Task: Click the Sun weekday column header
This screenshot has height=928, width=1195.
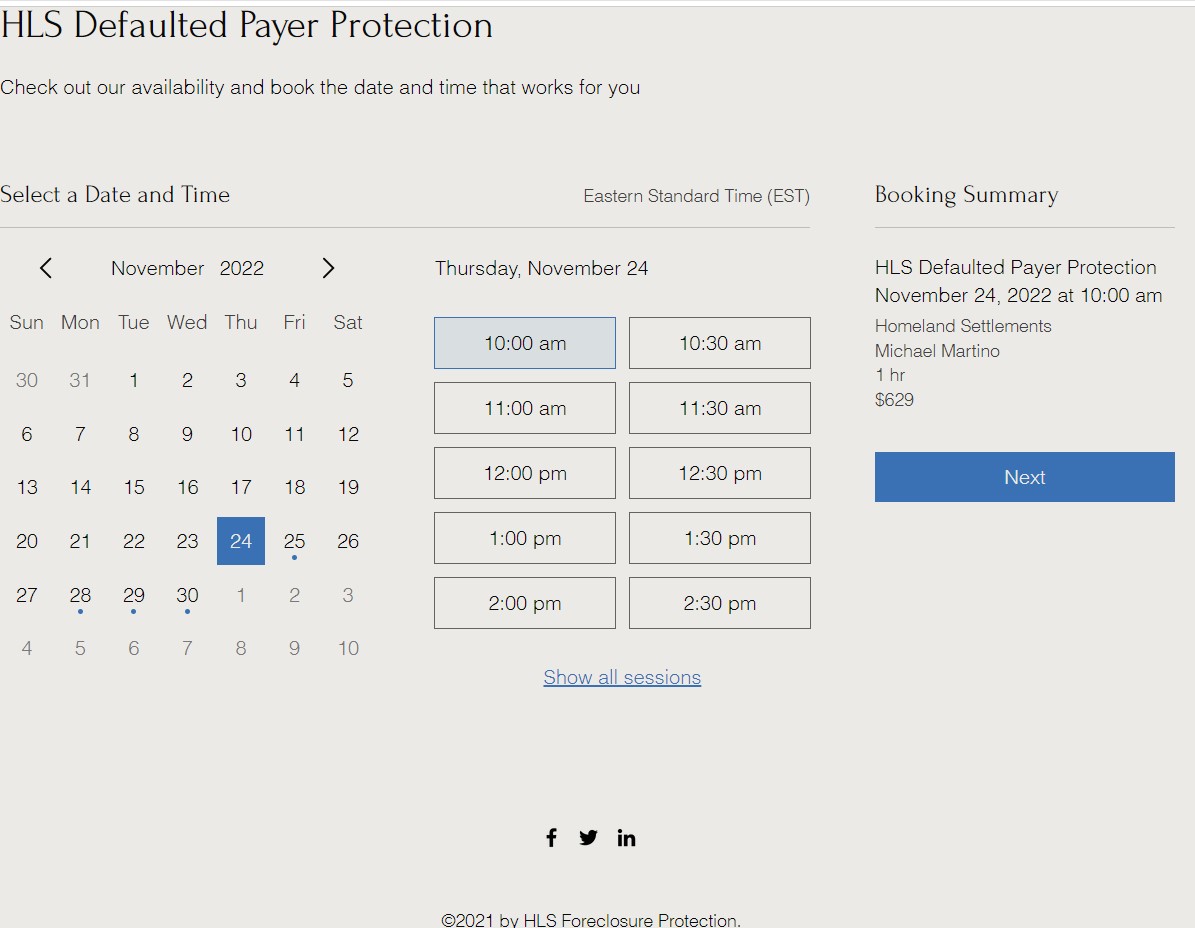Action: click(x=27, y=322)
